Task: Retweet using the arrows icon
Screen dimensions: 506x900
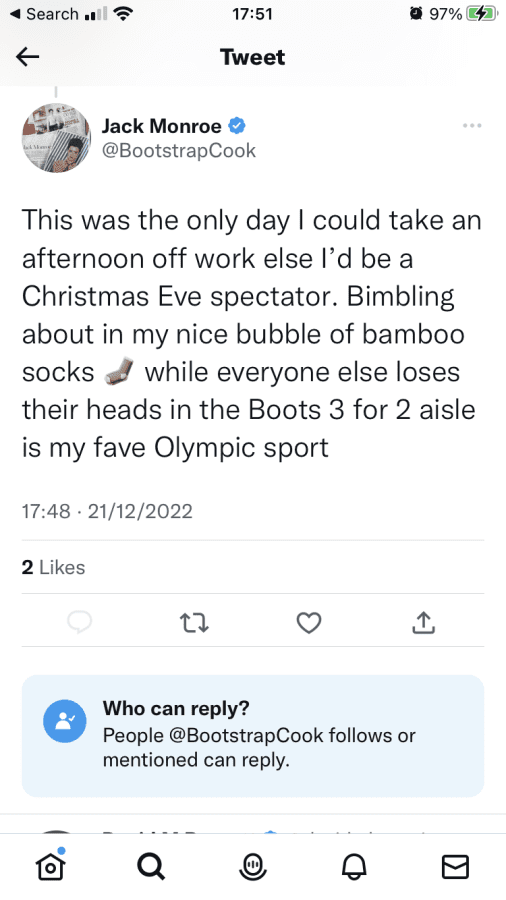Action: [x=194, y=623]
